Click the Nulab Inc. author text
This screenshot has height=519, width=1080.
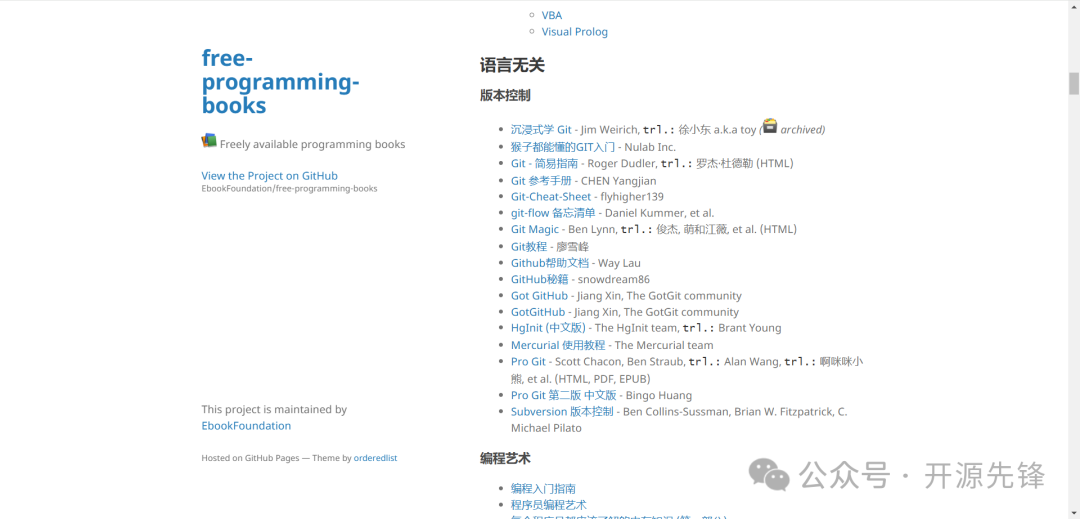click(650, 147)
